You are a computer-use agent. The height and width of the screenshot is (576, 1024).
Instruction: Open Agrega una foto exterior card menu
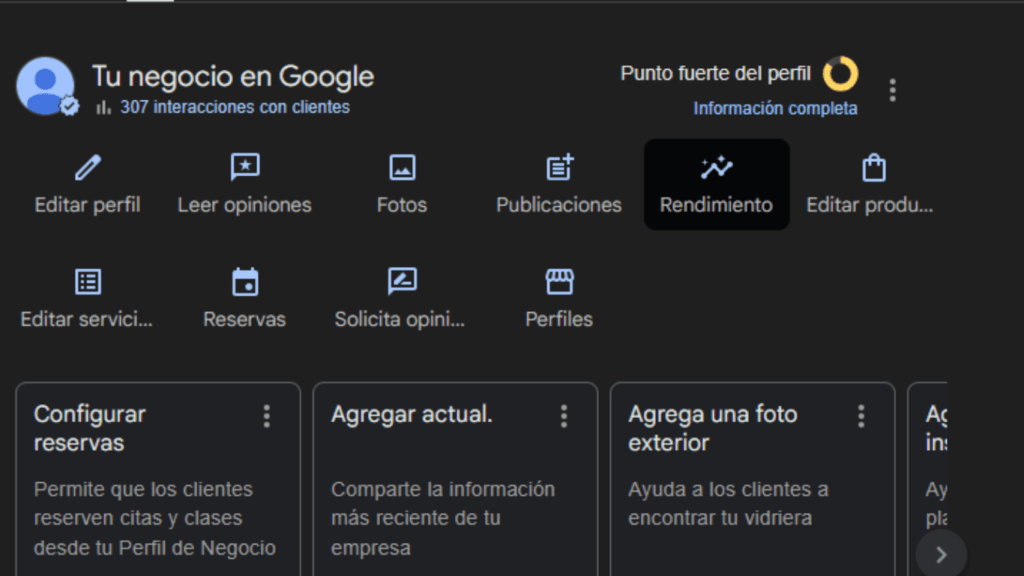point(861,416)
